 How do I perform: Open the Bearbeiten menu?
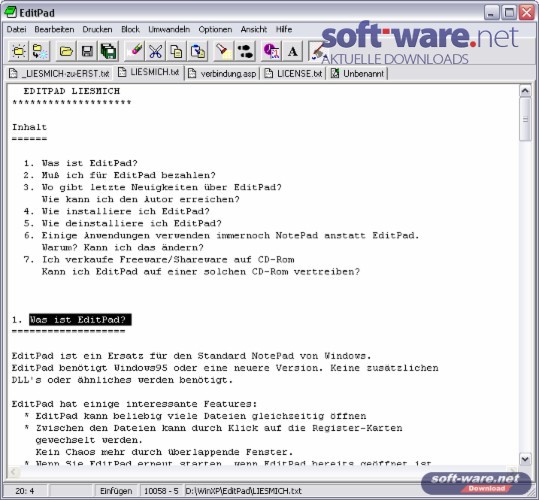coord(54,30)
